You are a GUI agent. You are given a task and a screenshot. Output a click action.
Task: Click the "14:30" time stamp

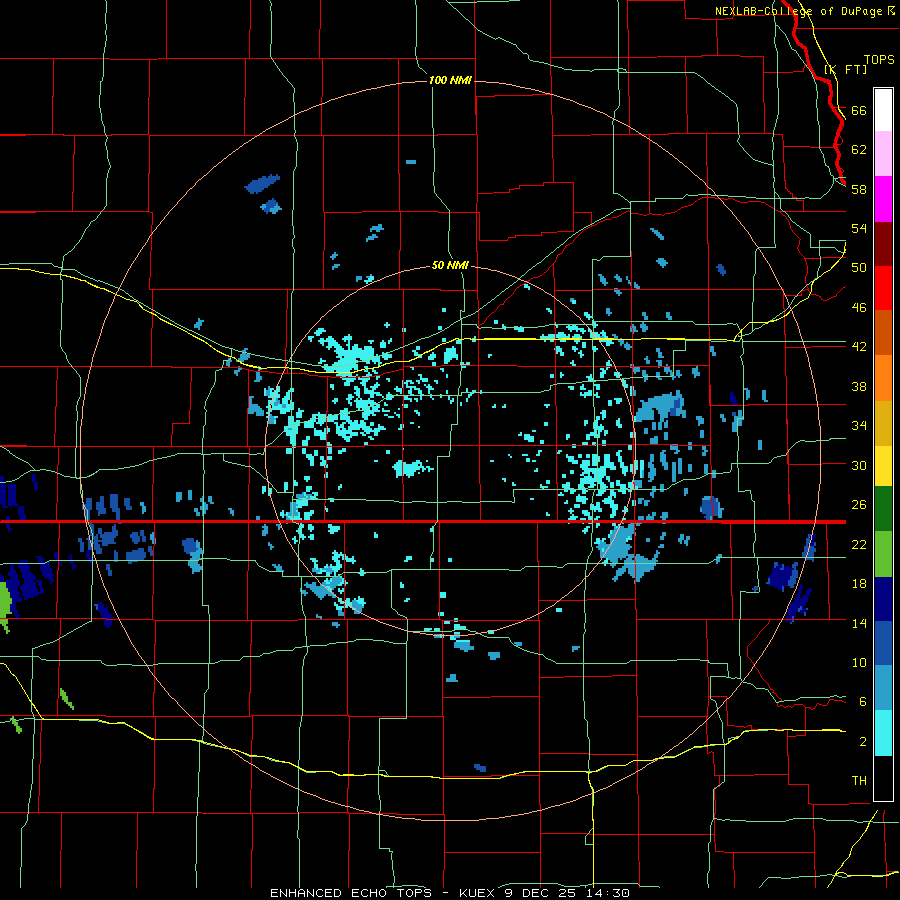pos(609,893)
